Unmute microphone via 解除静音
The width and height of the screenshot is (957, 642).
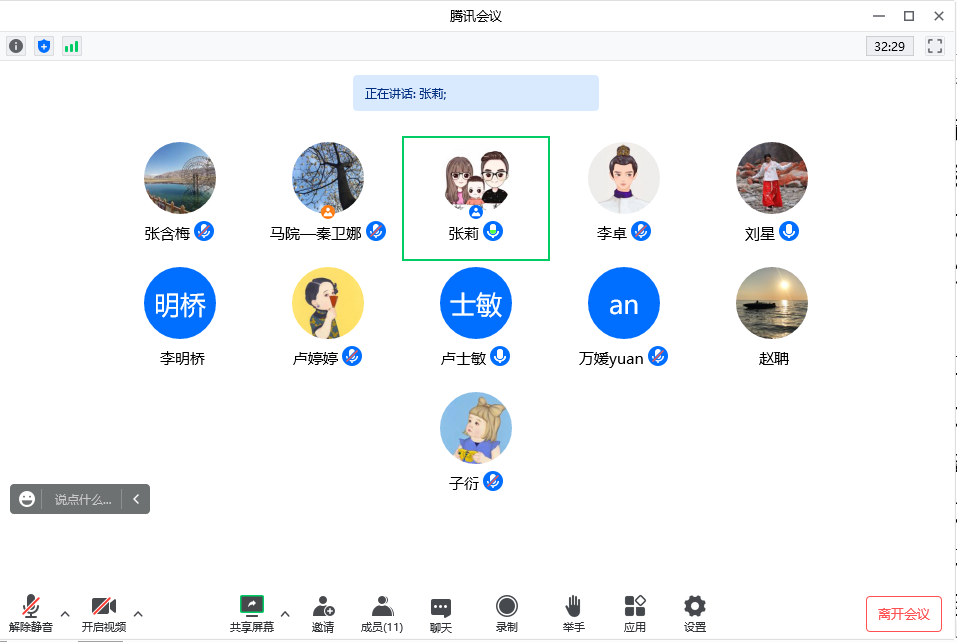(x=31, y=612)
